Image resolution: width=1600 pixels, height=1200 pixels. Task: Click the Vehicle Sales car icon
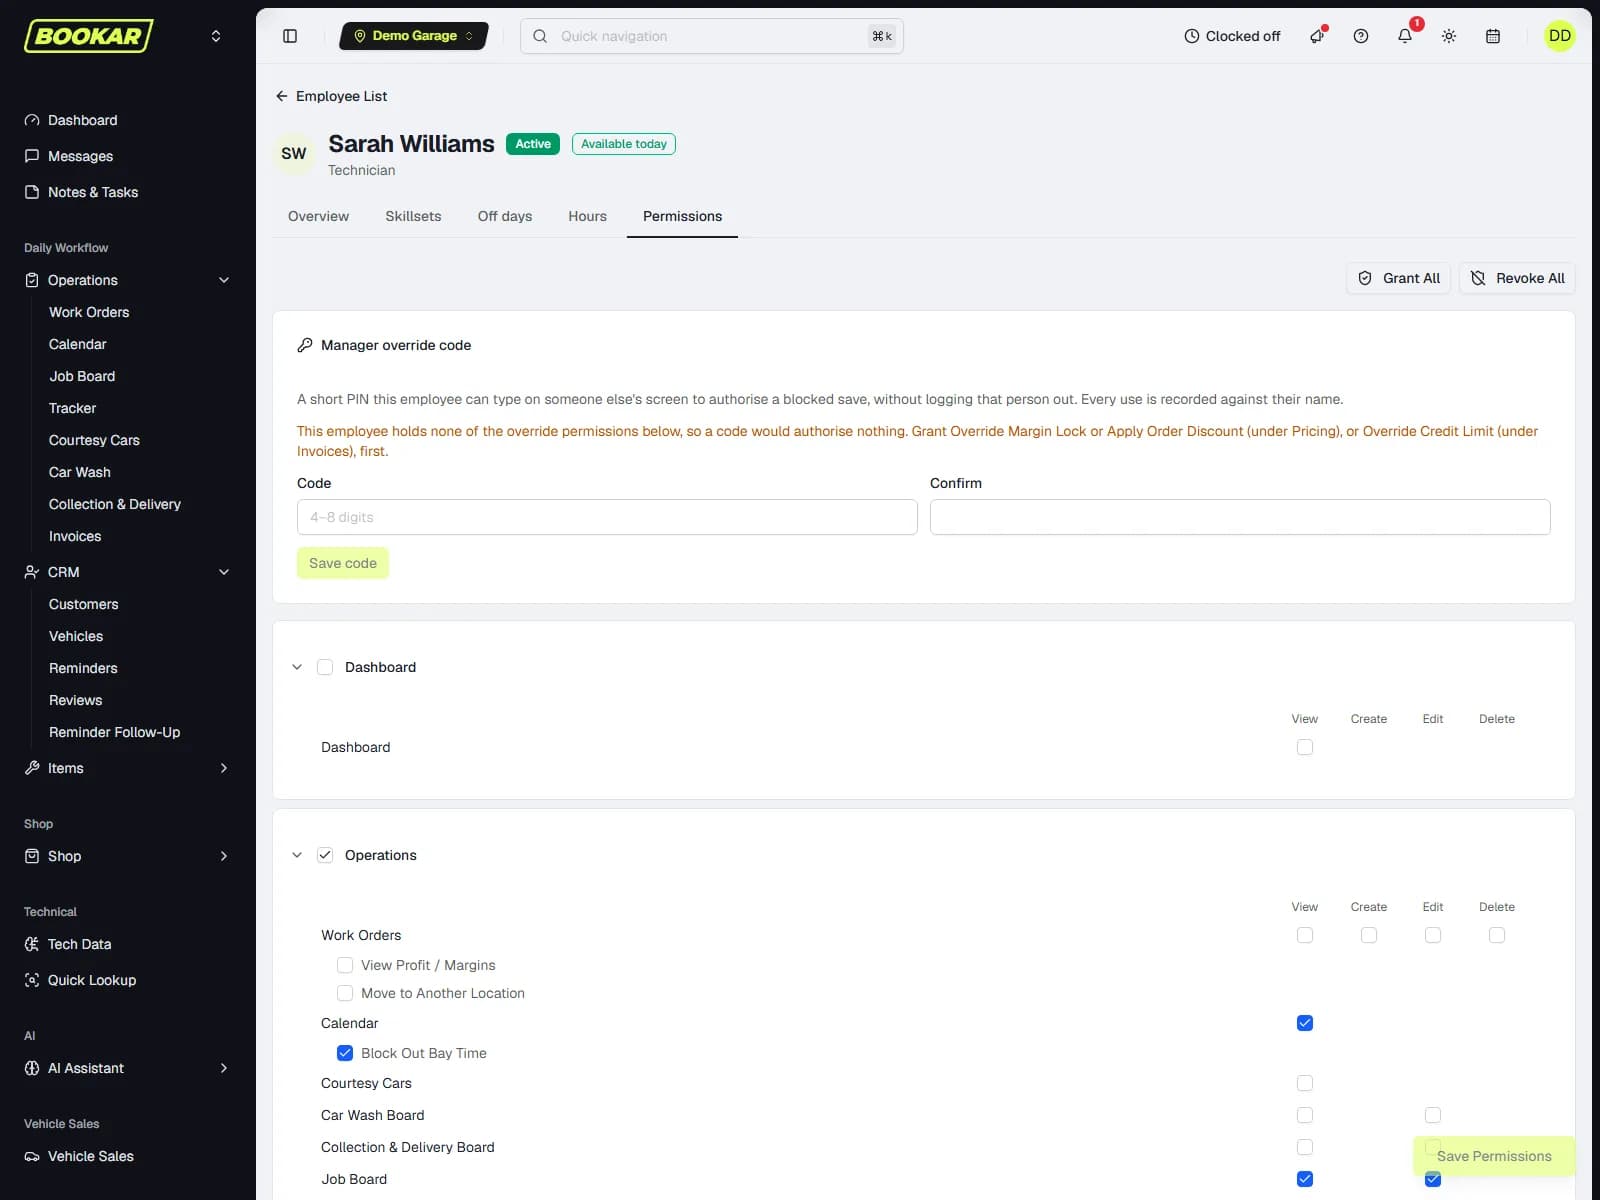[32, 1156]
